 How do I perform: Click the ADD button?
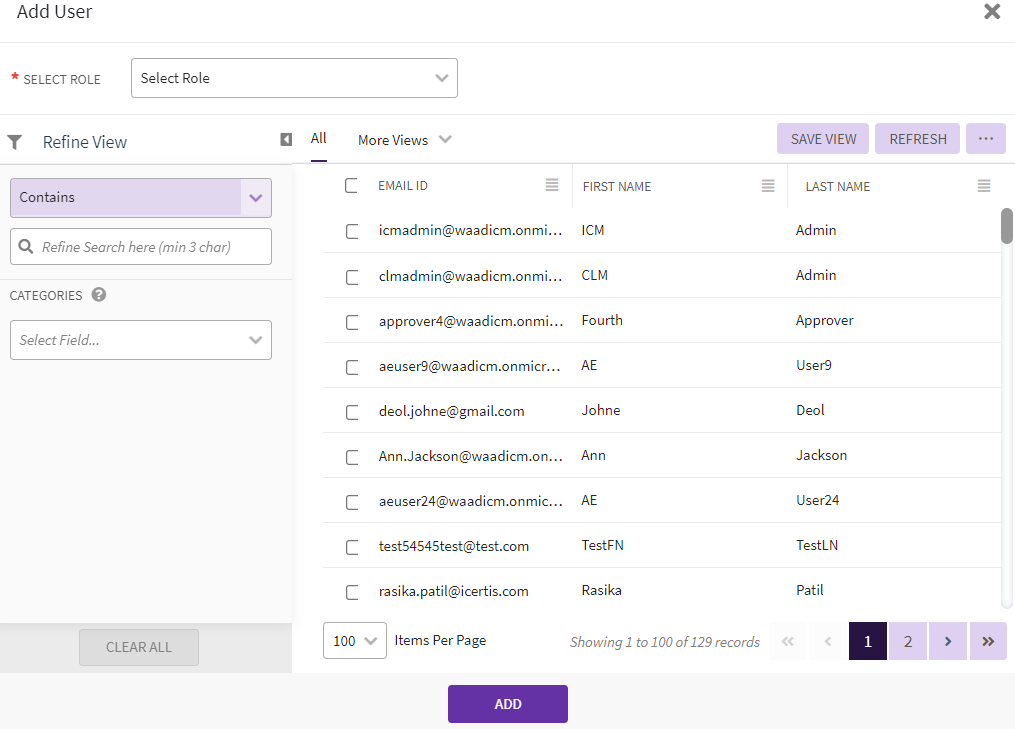point(507,704)
